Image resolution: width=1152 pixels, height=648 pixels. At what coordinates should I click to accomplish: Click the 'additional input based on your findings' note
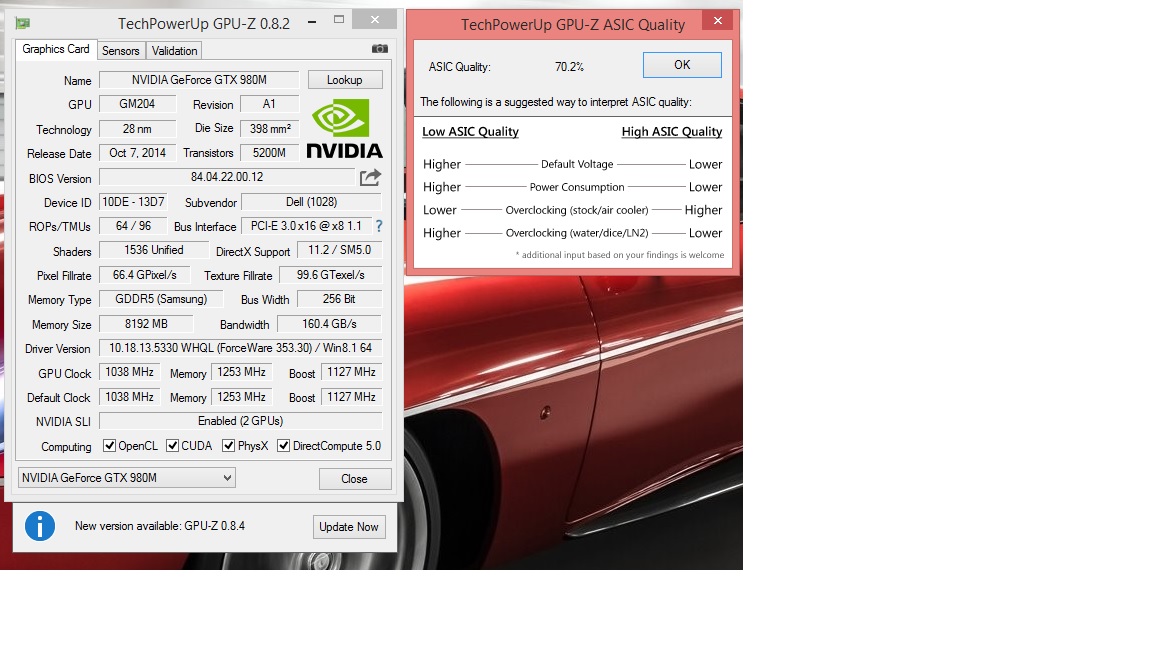pos(620,255)
